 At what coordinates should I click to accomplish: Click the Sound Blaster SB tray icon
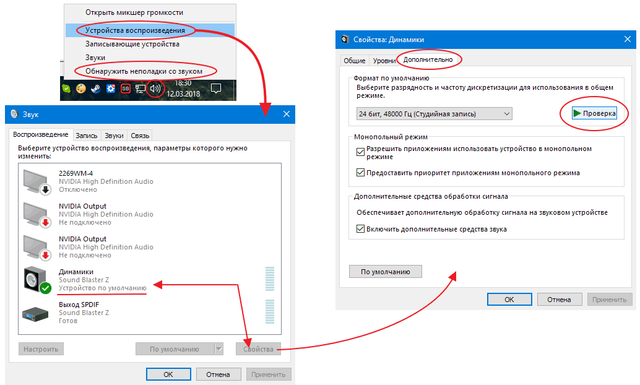[126, 89]
